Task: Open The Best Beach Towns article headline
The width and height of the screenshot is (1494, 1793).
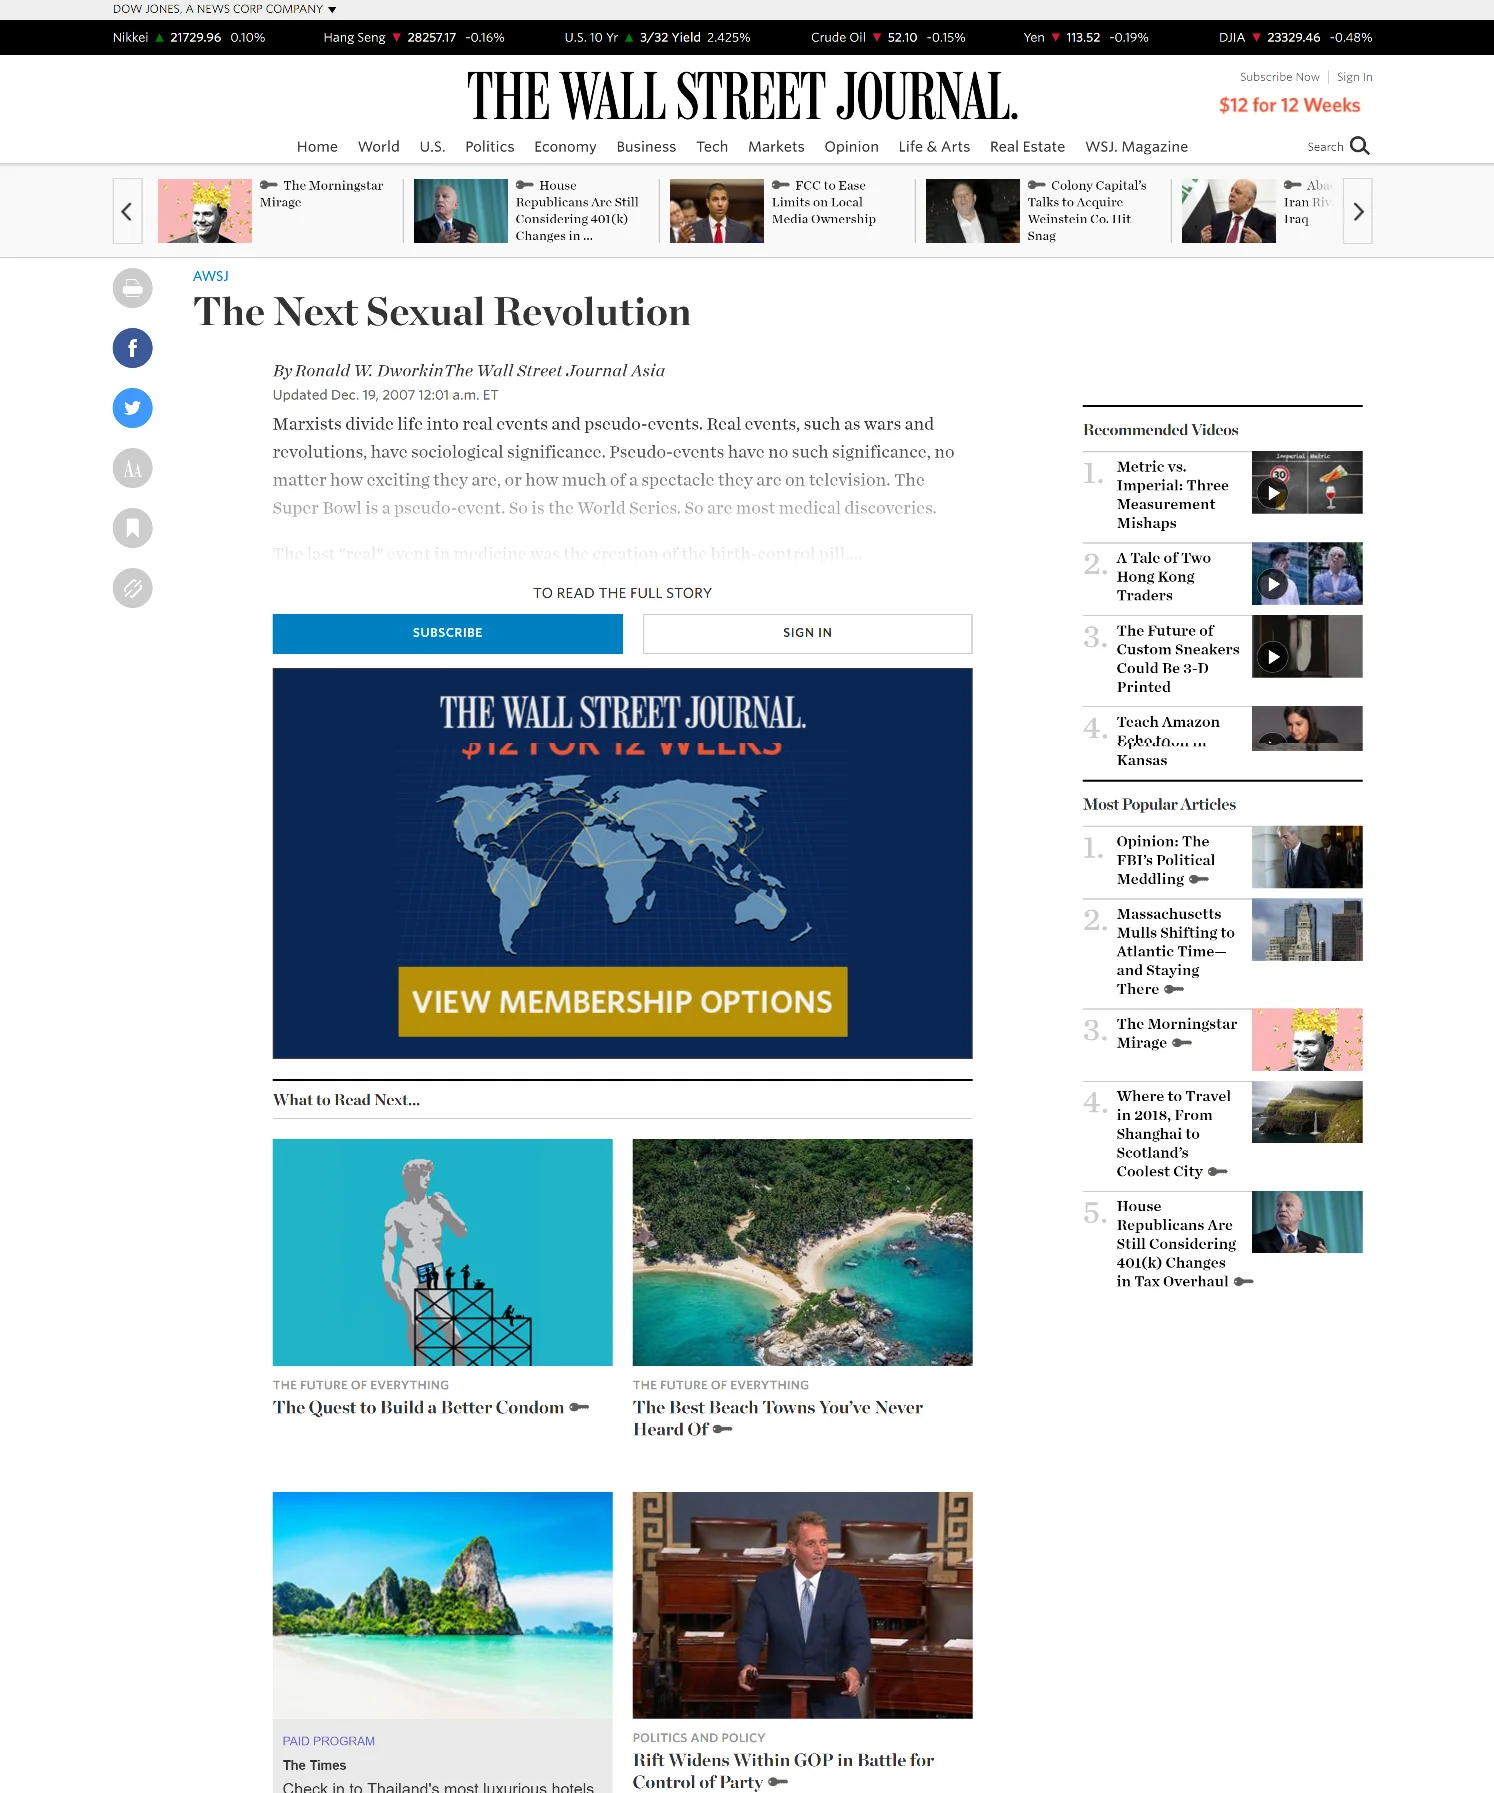Action: click(778, 1418)
